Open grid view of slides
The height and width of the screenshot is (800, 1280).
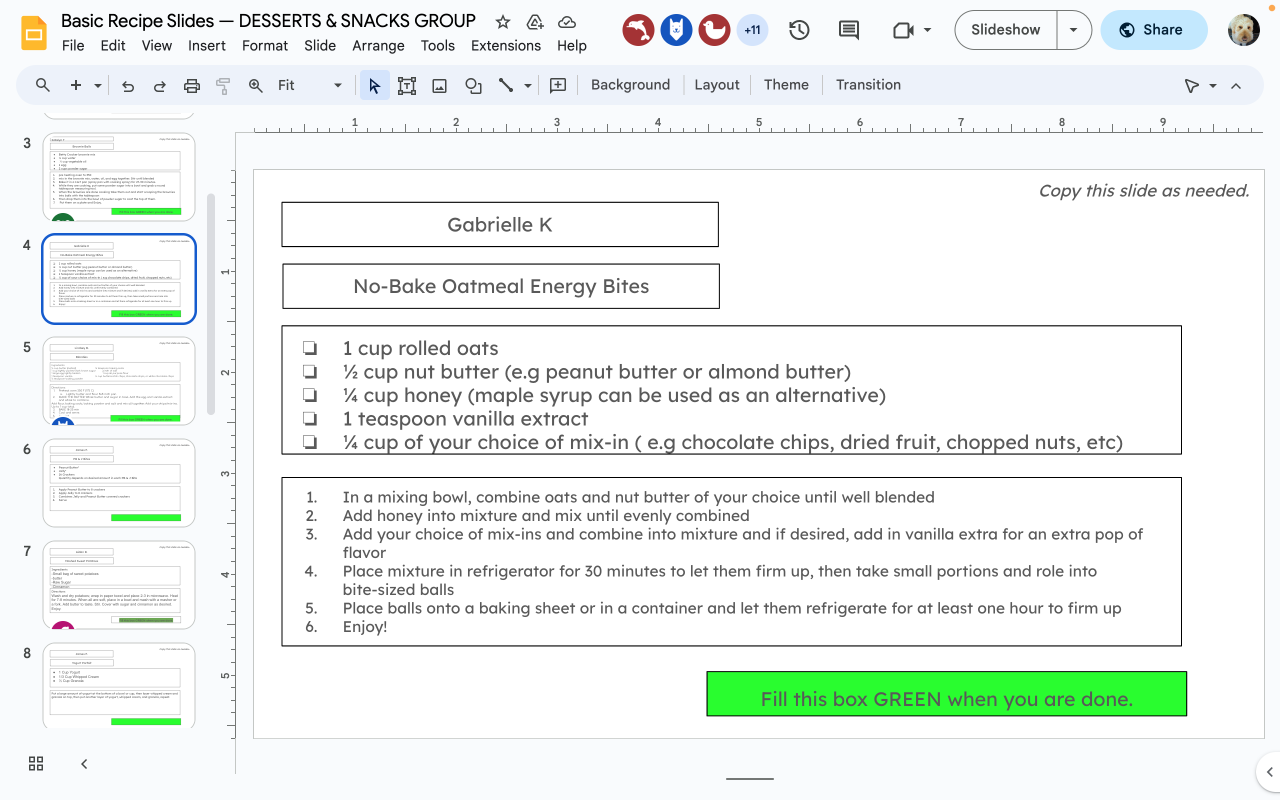pos(36,764)
